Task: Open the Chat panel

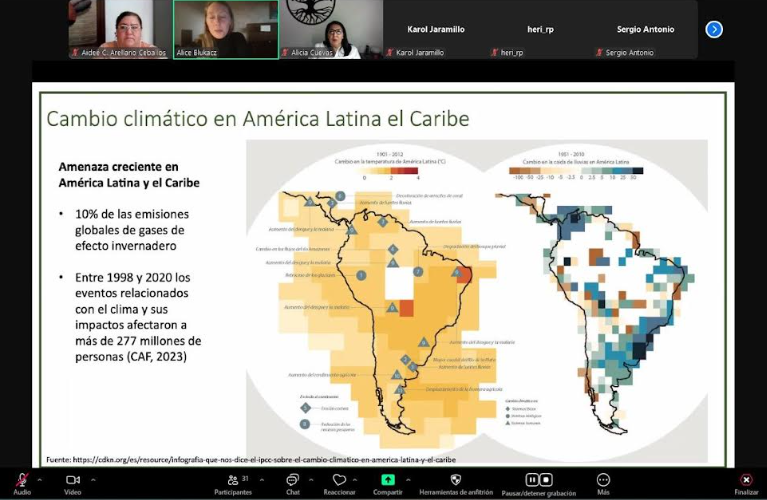Action: [292, 481]
